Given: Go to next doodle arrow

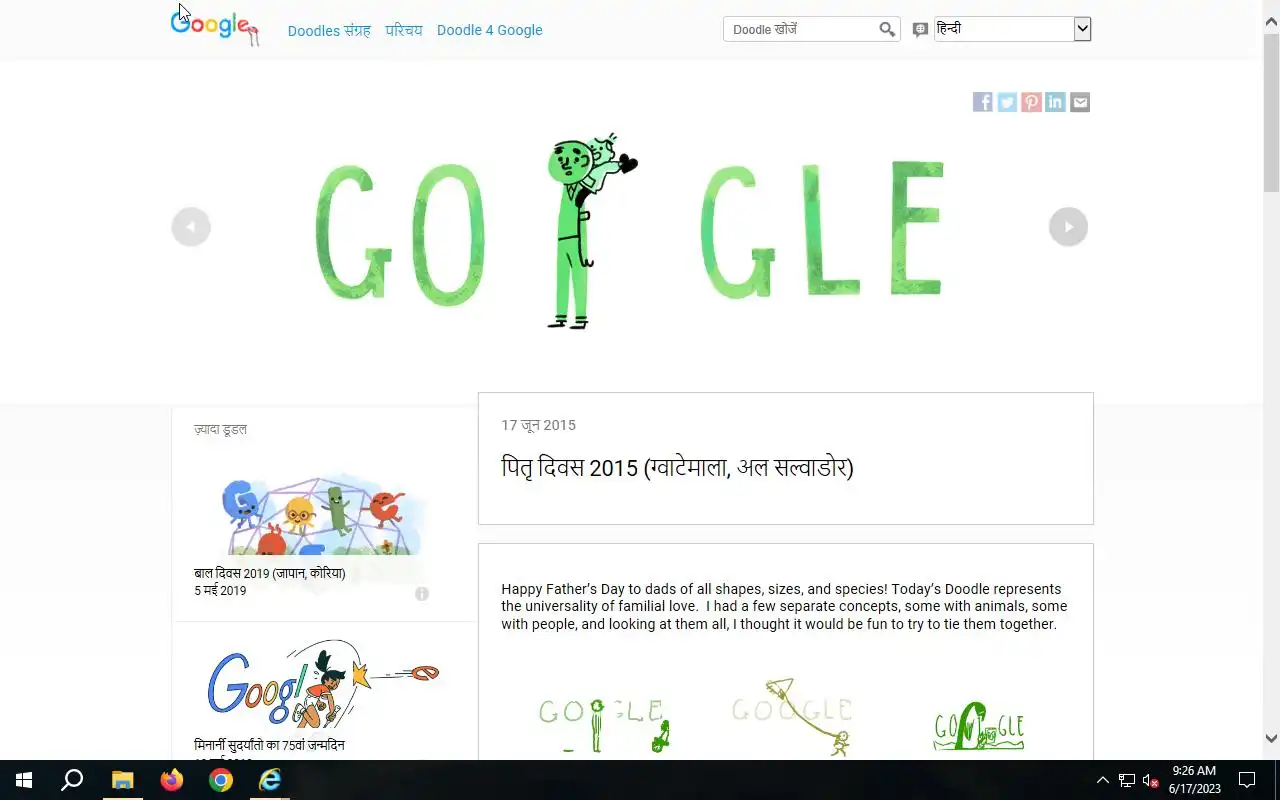Looking at the screenshot, I should point(1068,227).
